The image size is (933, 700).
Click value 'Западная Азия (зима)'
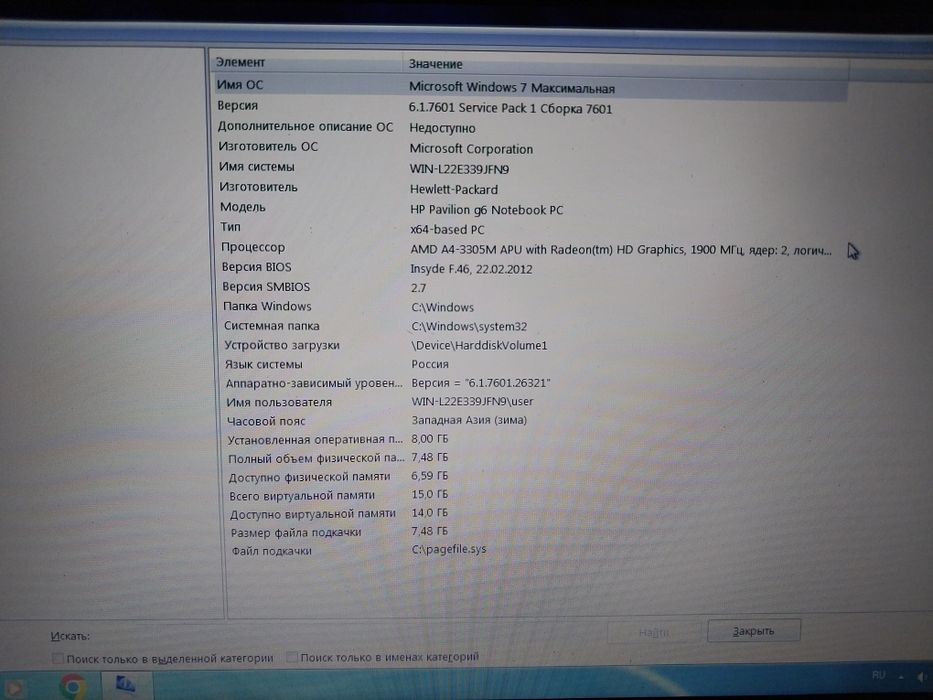(x=469, y=420)
